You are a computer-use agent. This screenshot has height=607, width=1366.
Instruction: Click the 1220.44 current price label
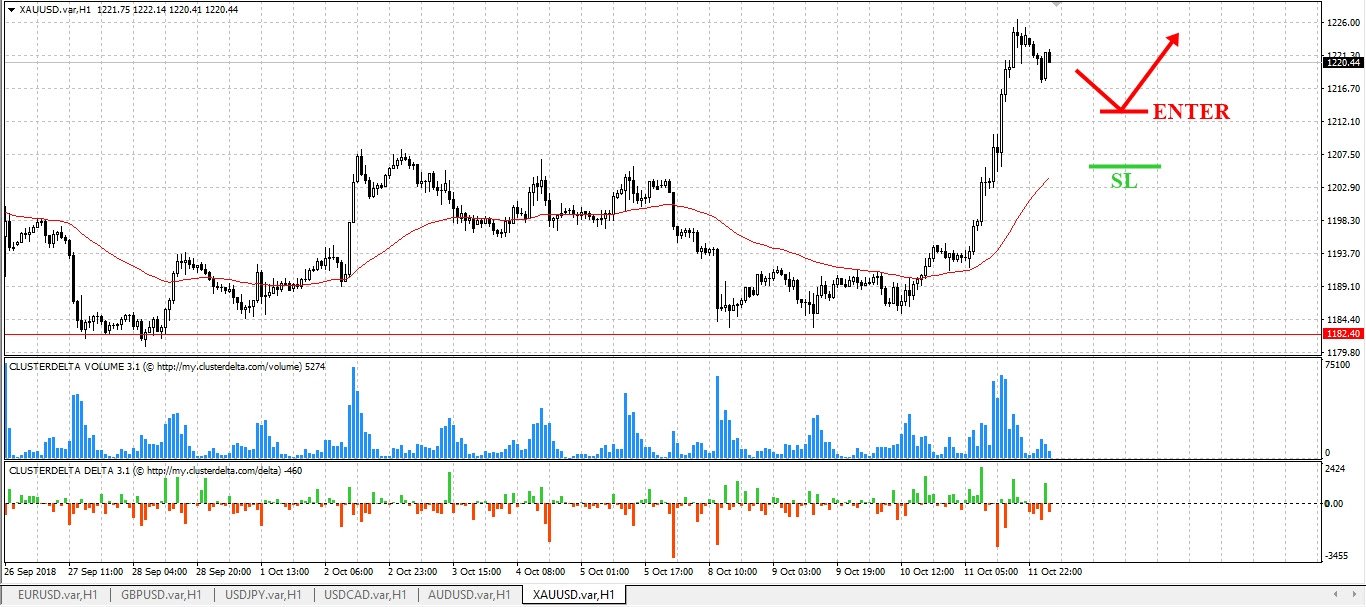coord(1343,62)
